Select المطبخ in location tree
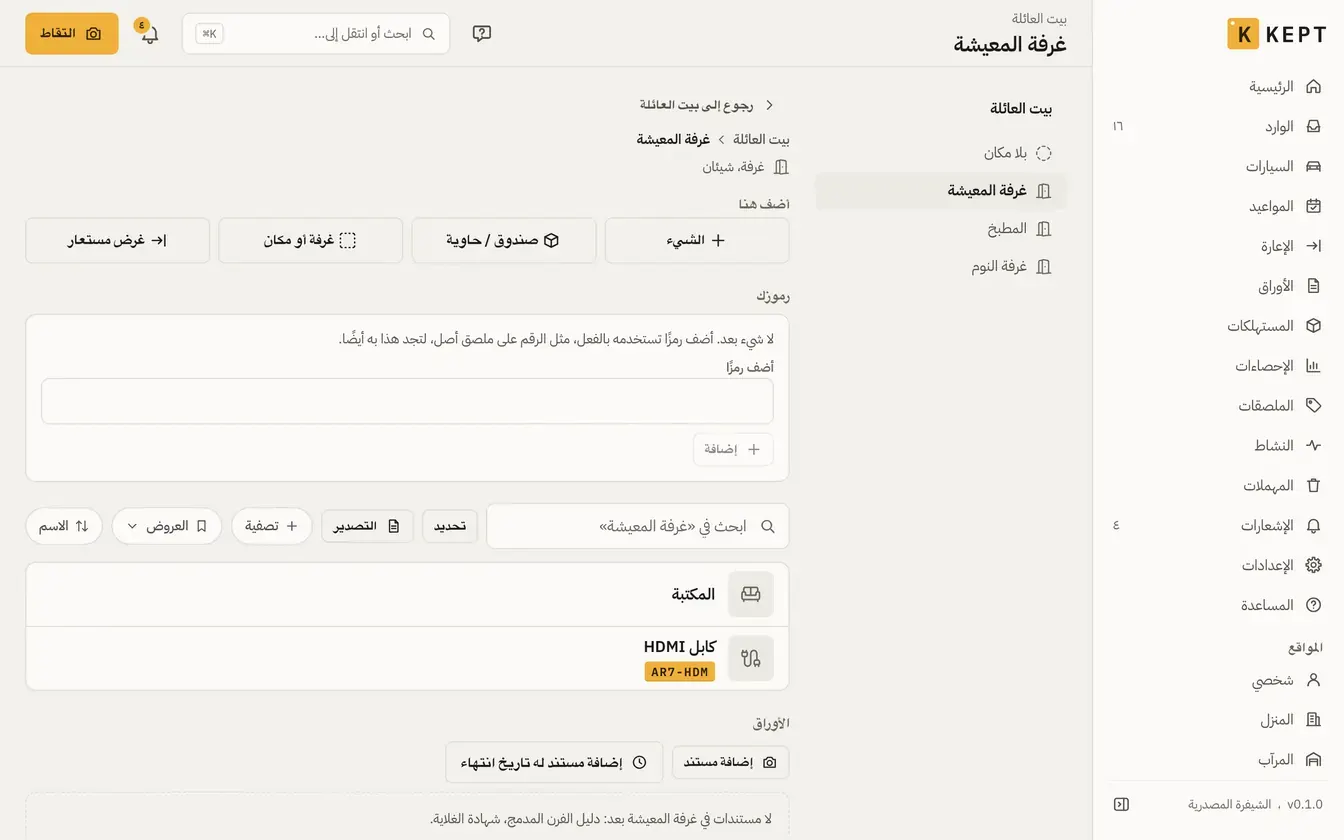 [941, 229]
